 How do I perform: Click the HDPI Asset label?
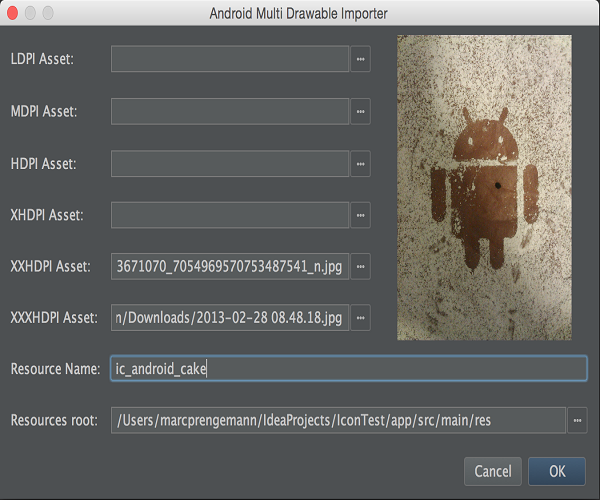(43, 164)
